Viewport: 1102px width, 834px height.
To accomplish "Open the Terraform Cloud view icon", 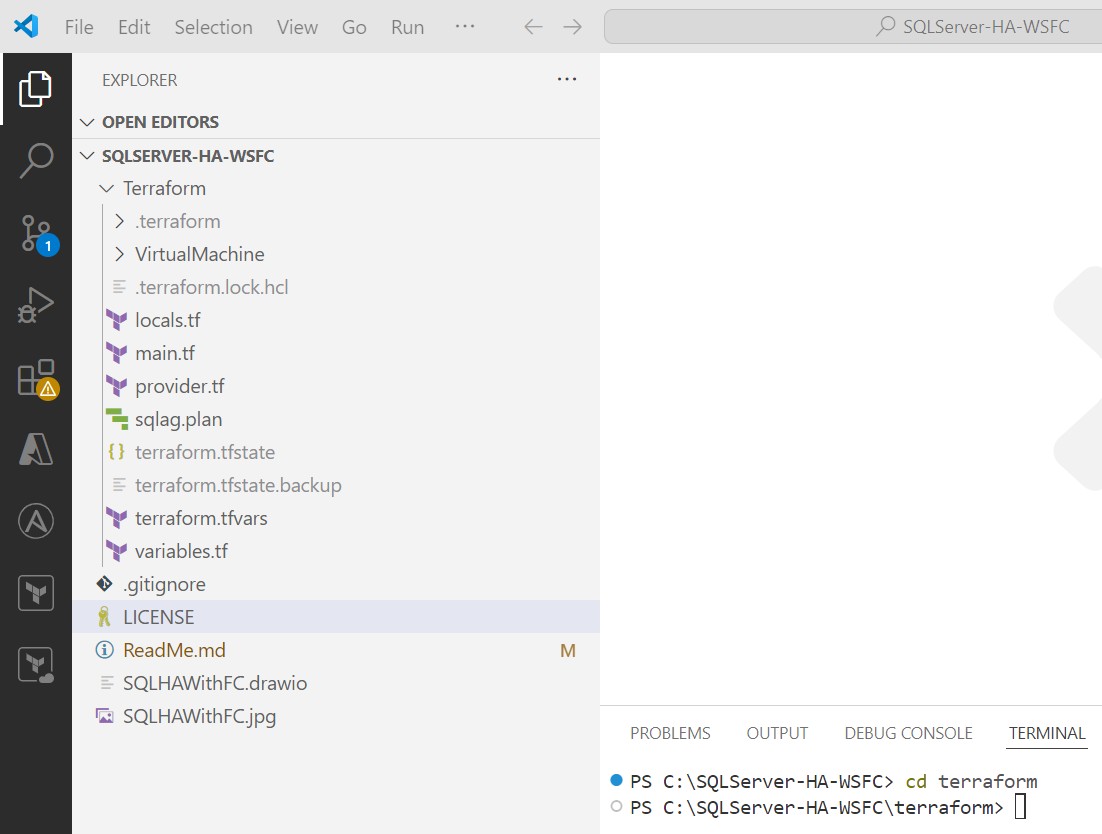I will [35, 665].
